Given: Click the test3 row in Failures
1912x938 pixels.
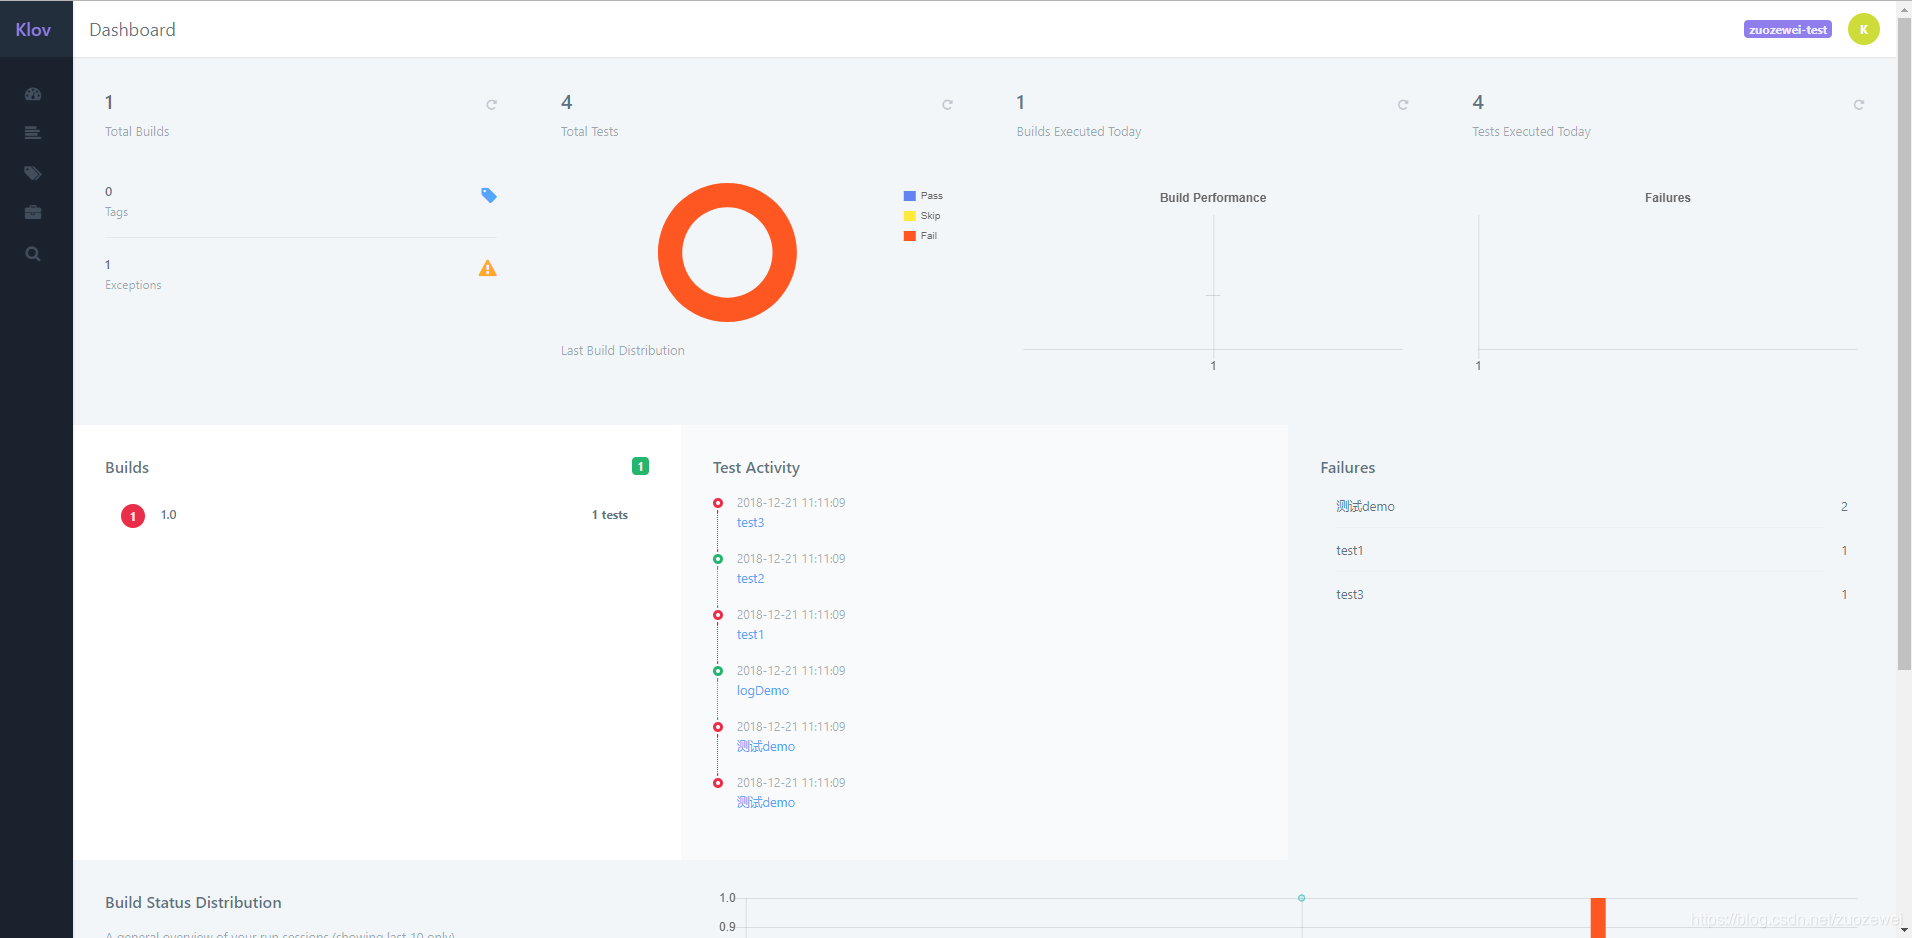Looking at the screenshot, I should tap(1592, 595).
